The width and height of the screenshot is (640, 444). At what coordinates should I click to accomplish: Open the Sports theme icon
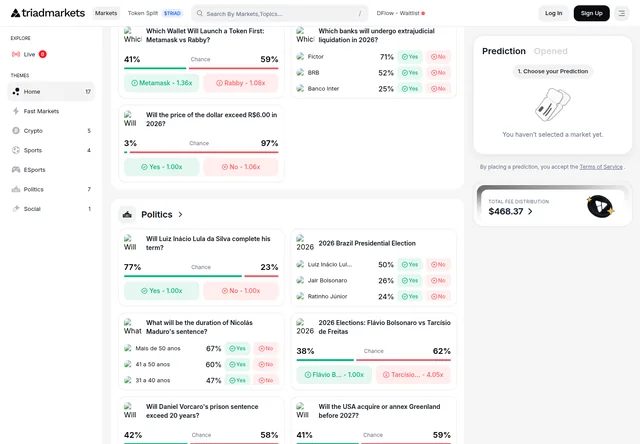coord(16,150)
